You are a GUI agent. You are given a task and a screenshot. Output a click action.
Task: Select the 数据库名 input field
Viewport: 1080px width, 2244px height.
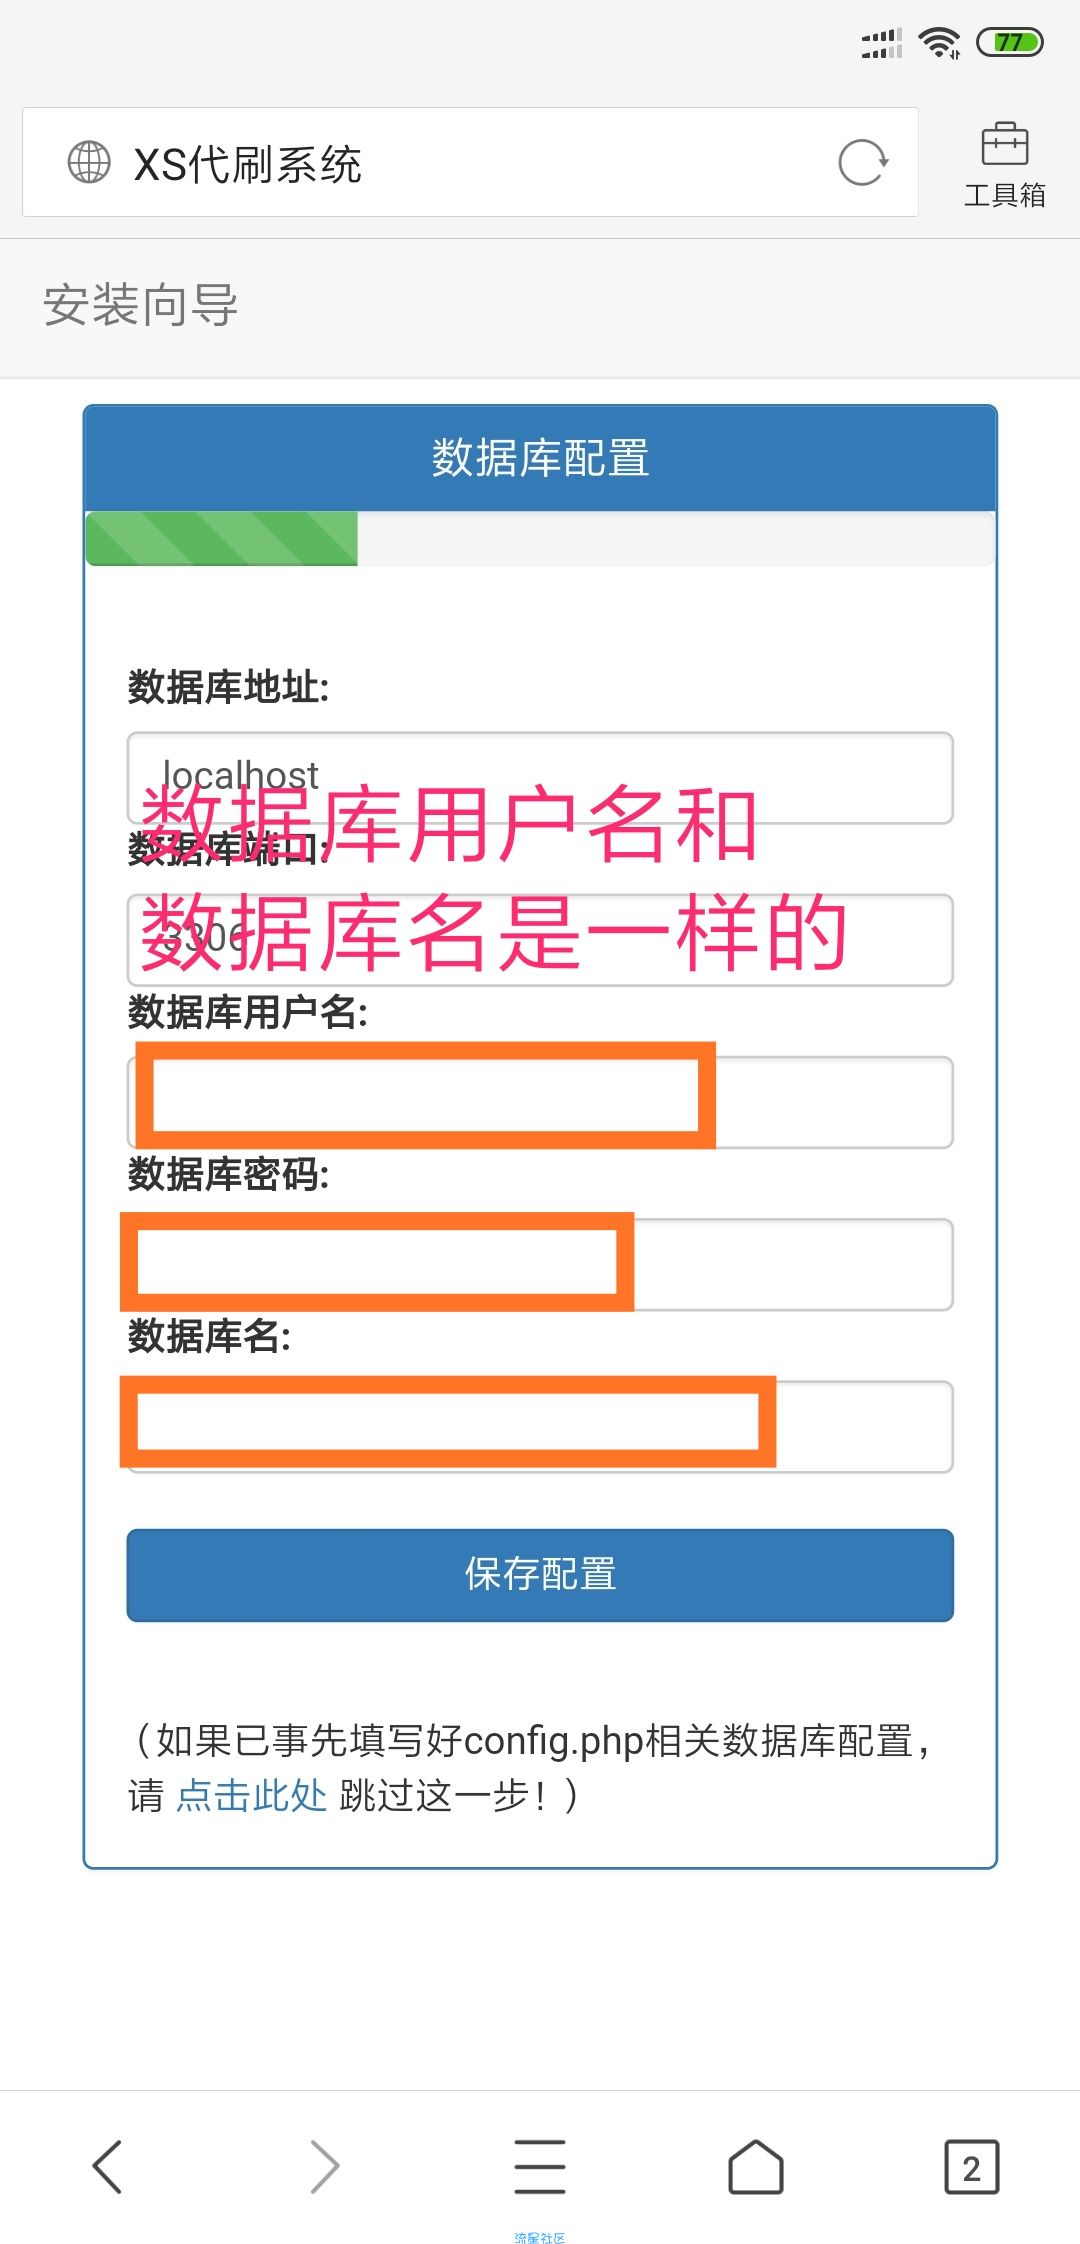click(540, 1426)
